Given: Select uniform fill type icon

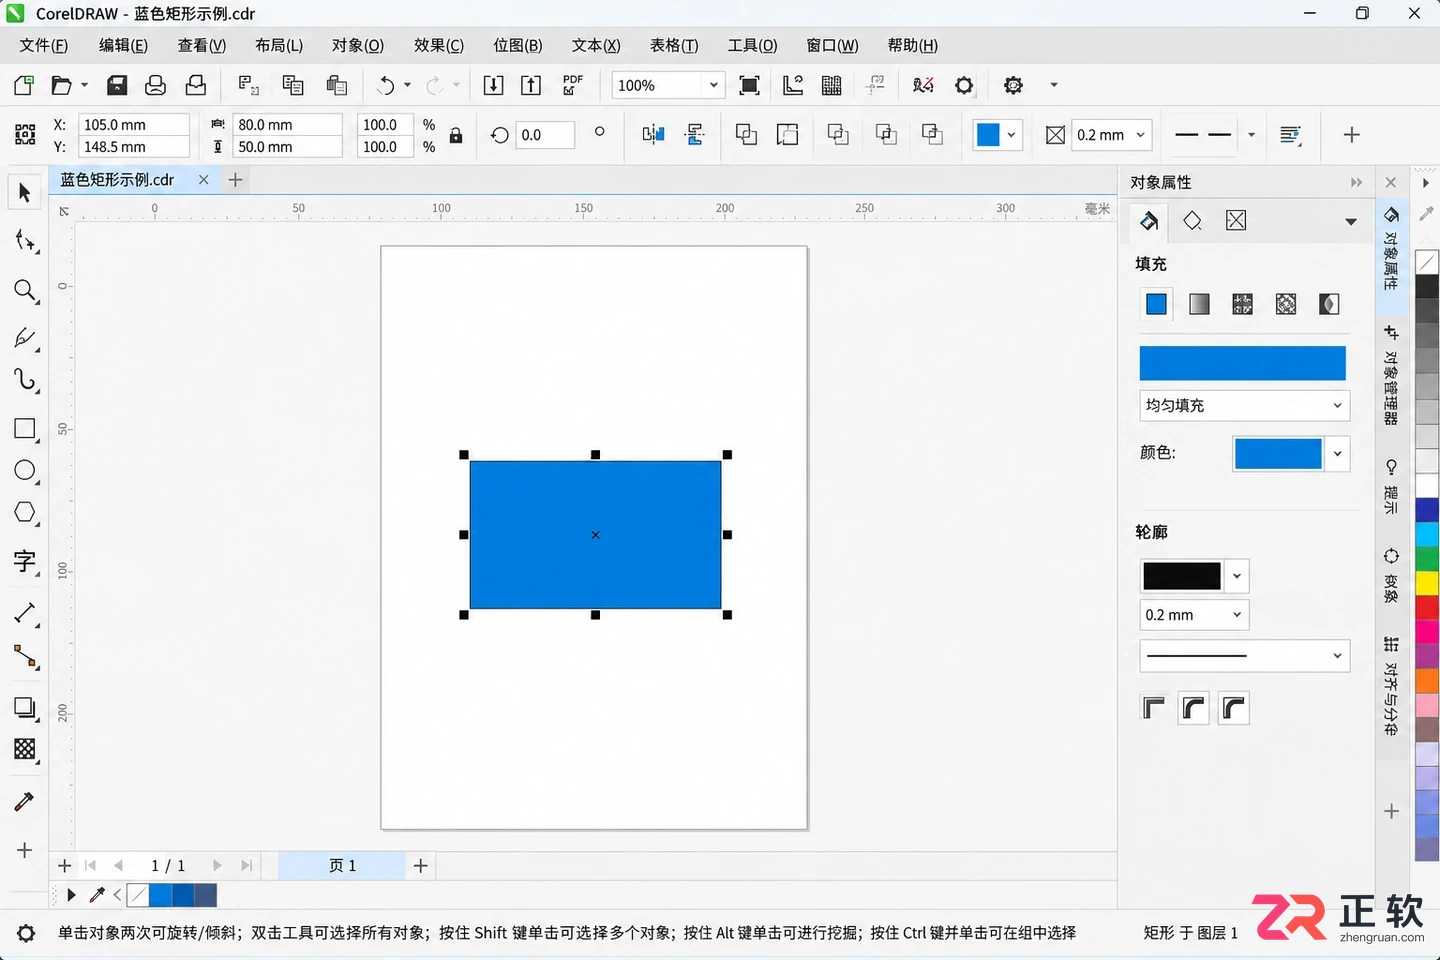Looking at the screenshot, I should click(1156, 304).
